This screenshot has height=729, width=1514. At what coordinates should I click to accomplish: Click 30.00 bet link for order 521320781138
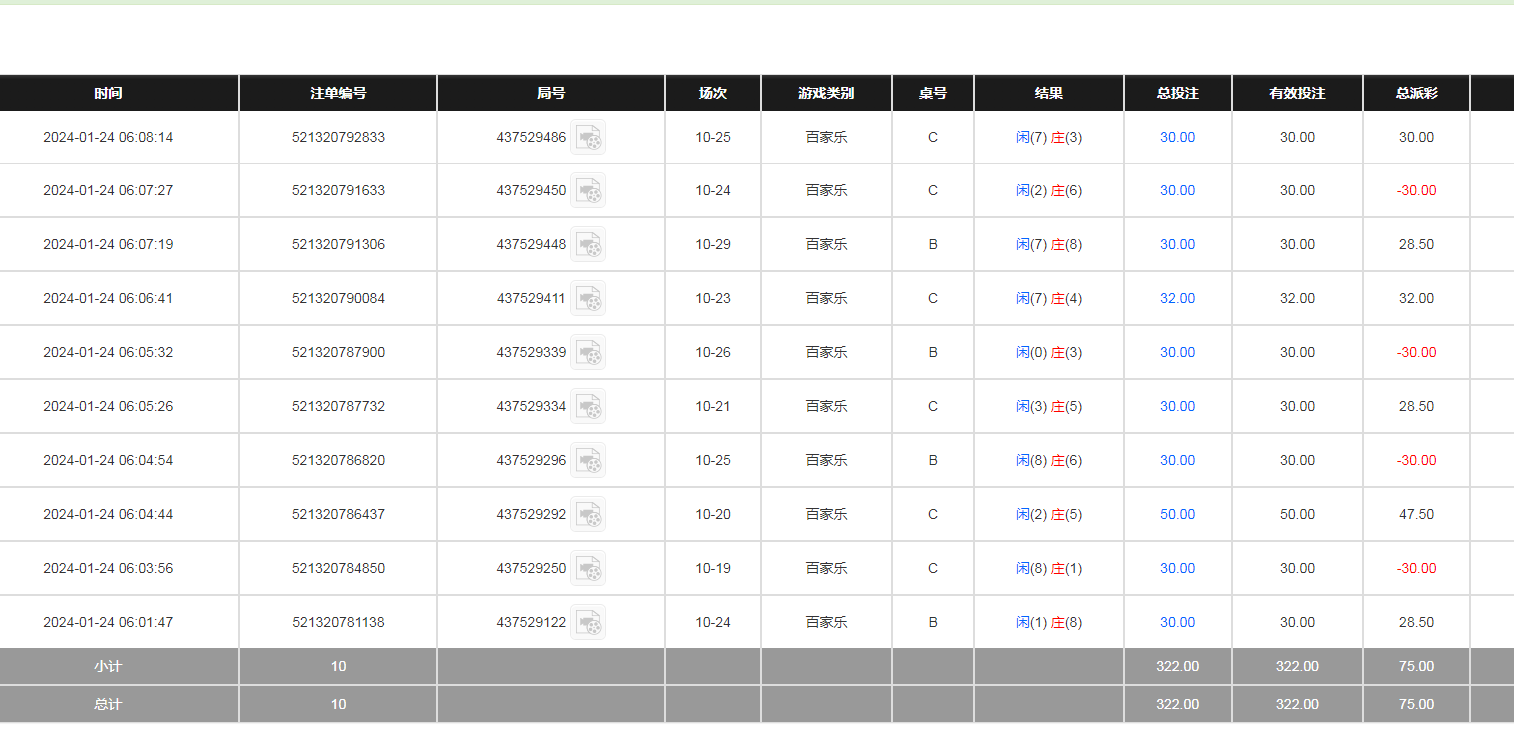coord(1177,622)
